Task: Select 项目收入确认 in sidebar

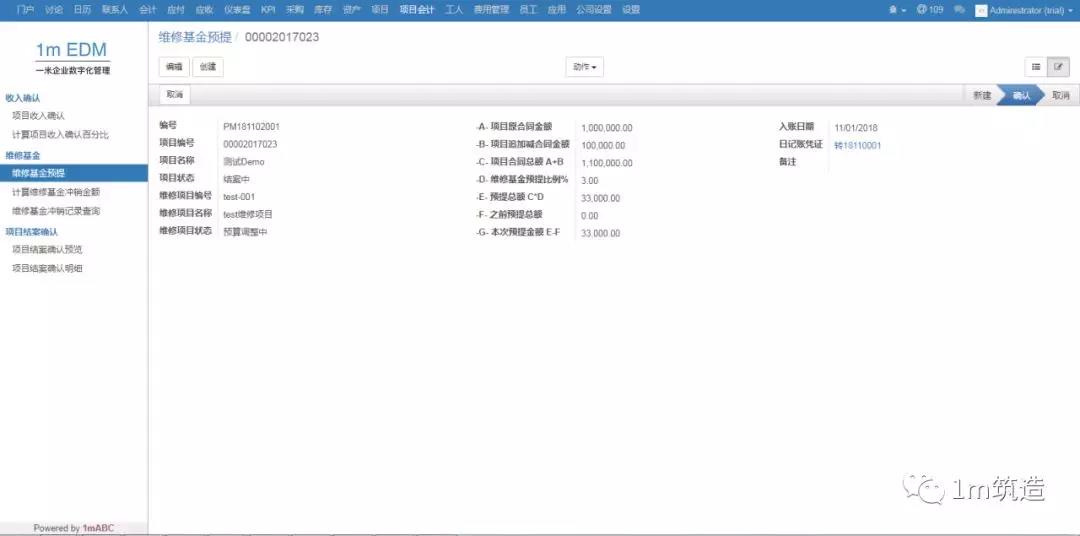Action: point(39,116)
